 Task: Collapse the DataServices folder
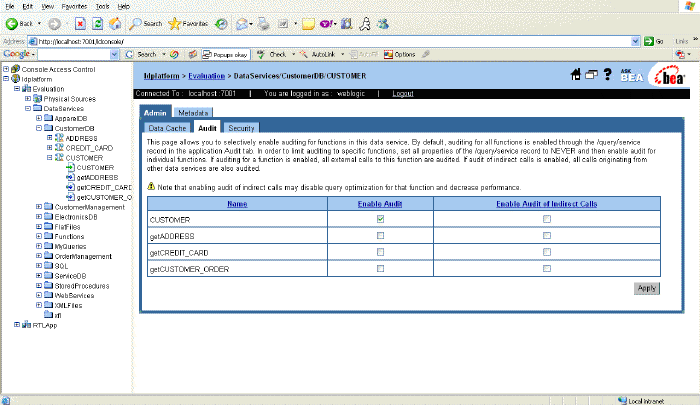point(28,108)
